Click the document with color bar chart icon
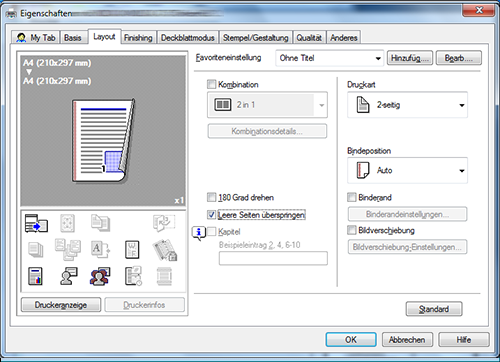The height and width of the screenshot is (362, 500). tap(35, 276)
